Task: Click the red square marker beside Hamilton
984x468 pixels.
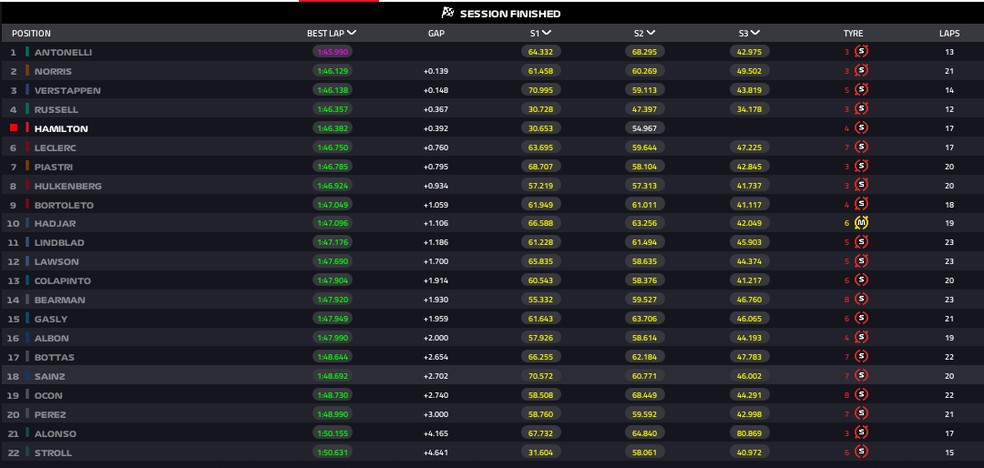Action: [14, 128]
